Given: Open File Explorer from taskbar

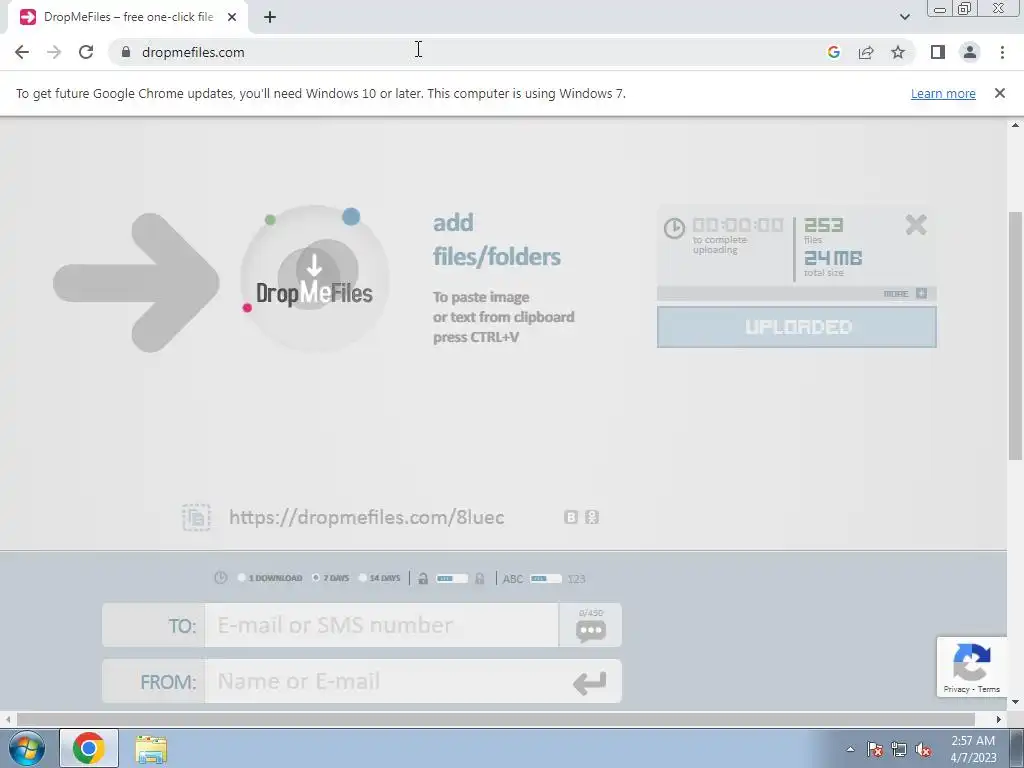Looking at the screenshot, I should point(151,748).
